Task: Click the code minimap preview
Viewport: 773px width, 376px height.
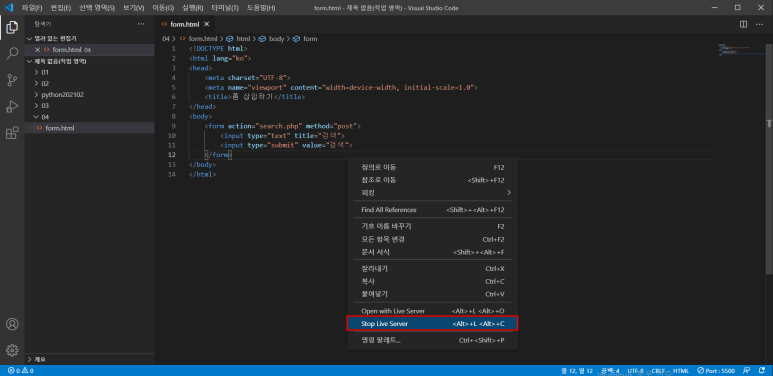Action: 741,49
